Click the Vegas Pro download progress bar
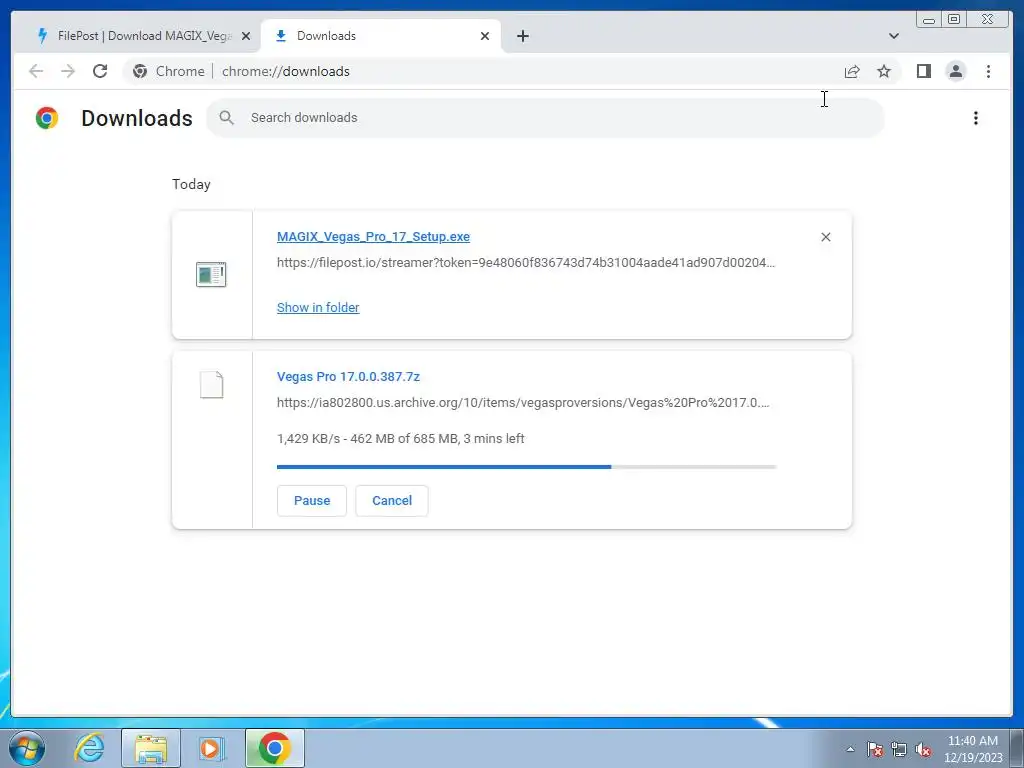Viewport: 1024px width, 768px height. 526,467
